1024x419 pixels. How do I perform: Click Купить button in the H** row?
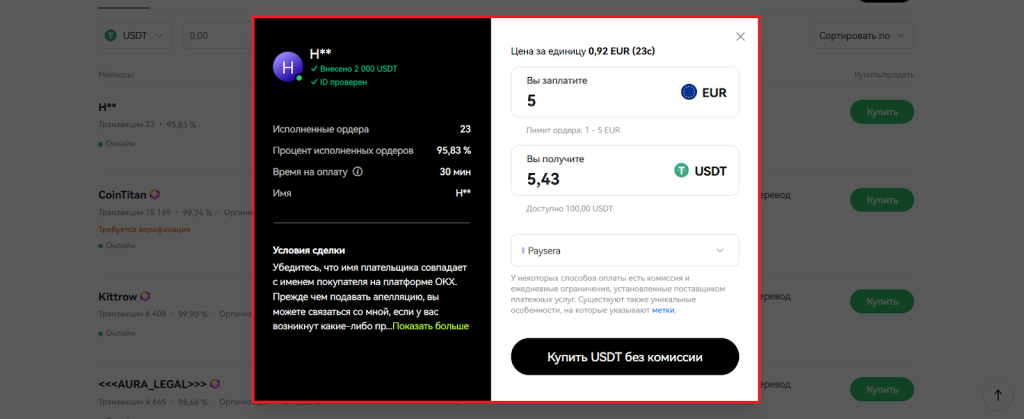882,113
